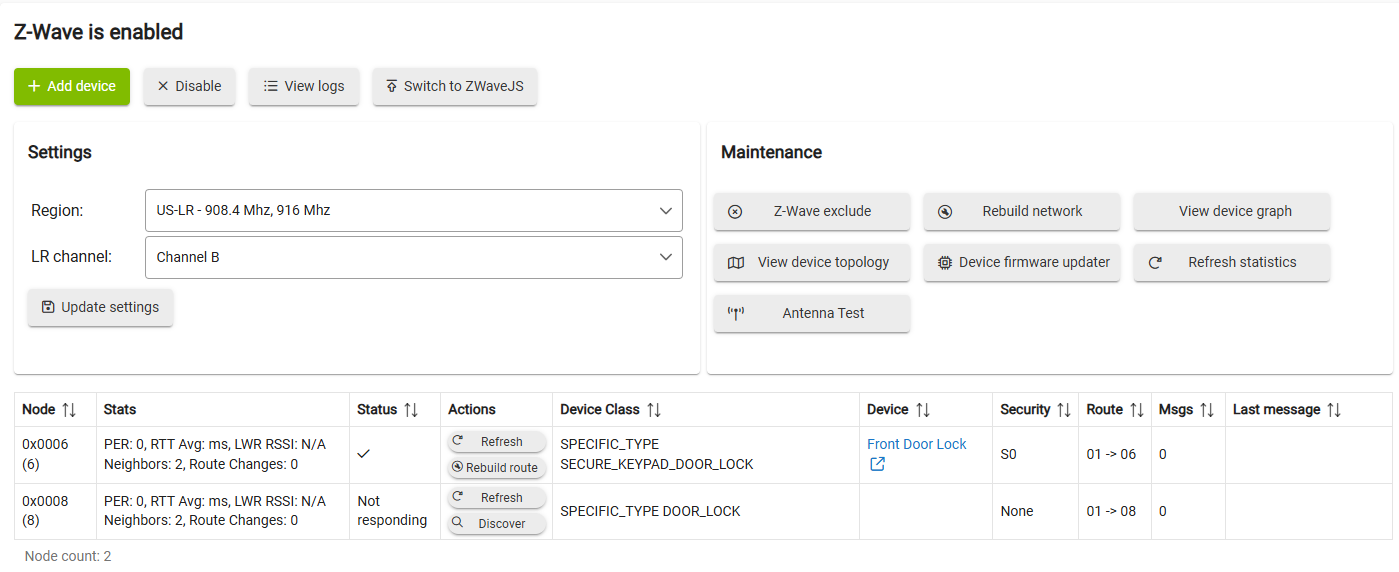Click the None security value
Viewport: 1399px width, 572px height.
tap(1016, 511)
